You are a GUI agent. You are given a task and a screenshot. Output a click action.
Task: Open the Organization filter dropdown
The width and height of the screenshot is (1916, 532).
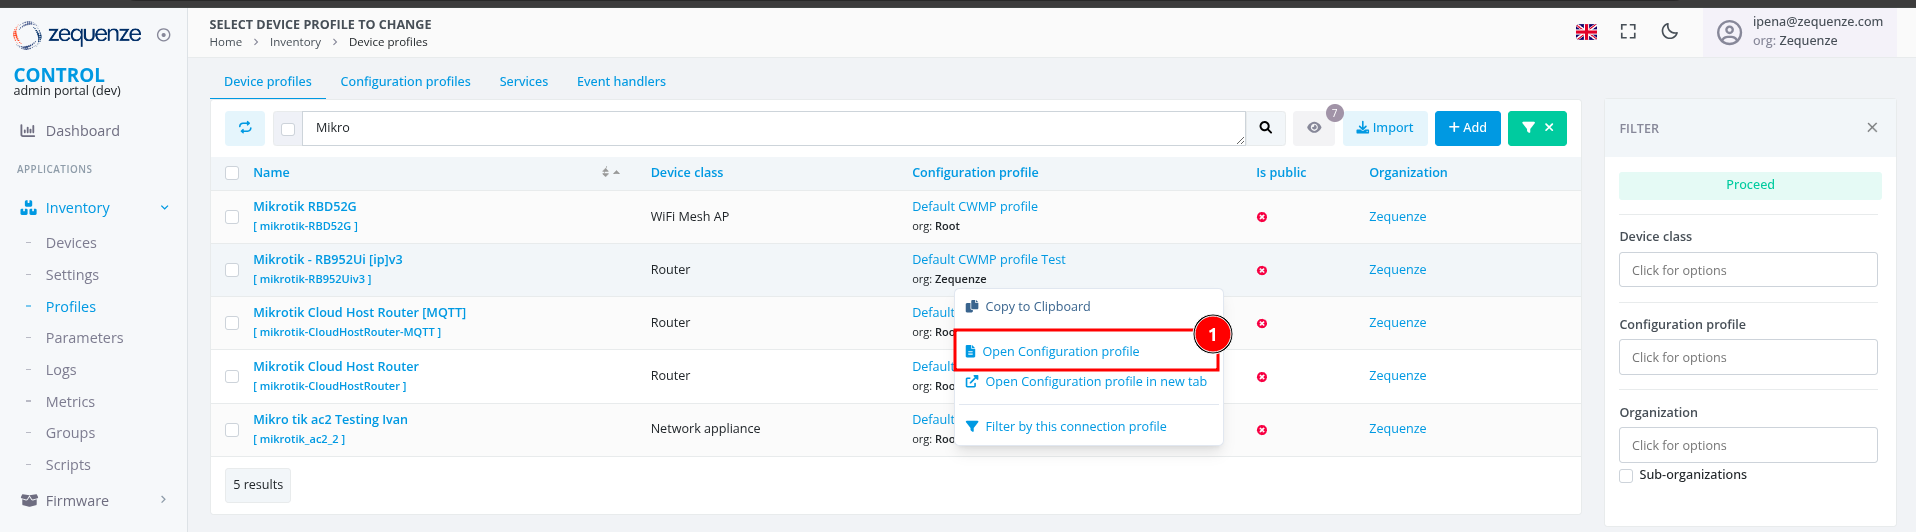click(1748, 445)
